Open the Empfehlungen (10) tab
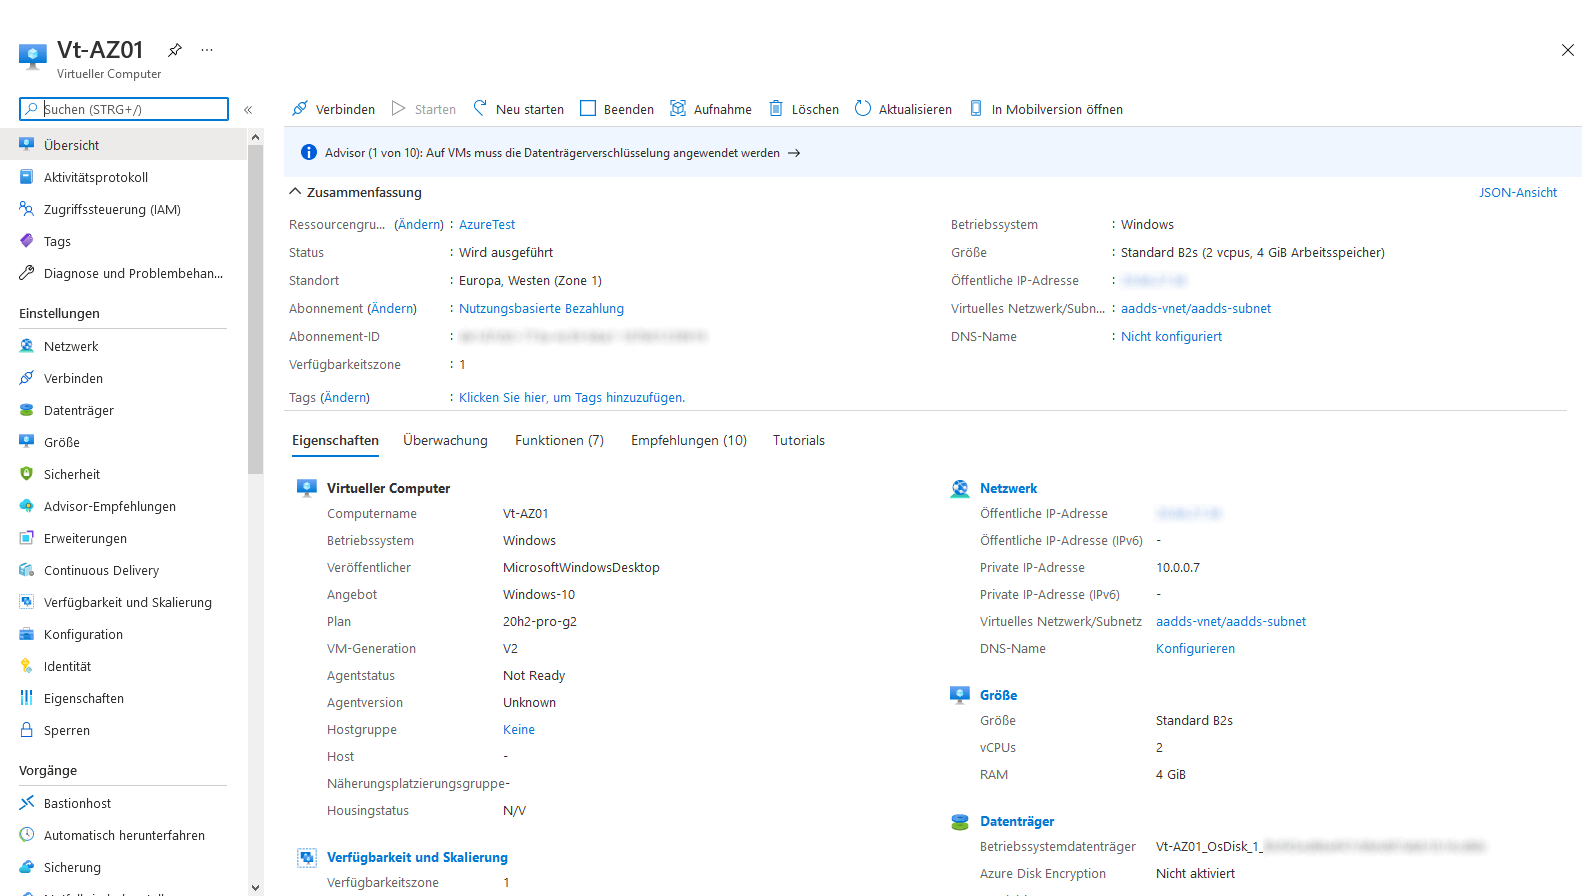Viewport: 1582px width, 896px height. point(689,441)
